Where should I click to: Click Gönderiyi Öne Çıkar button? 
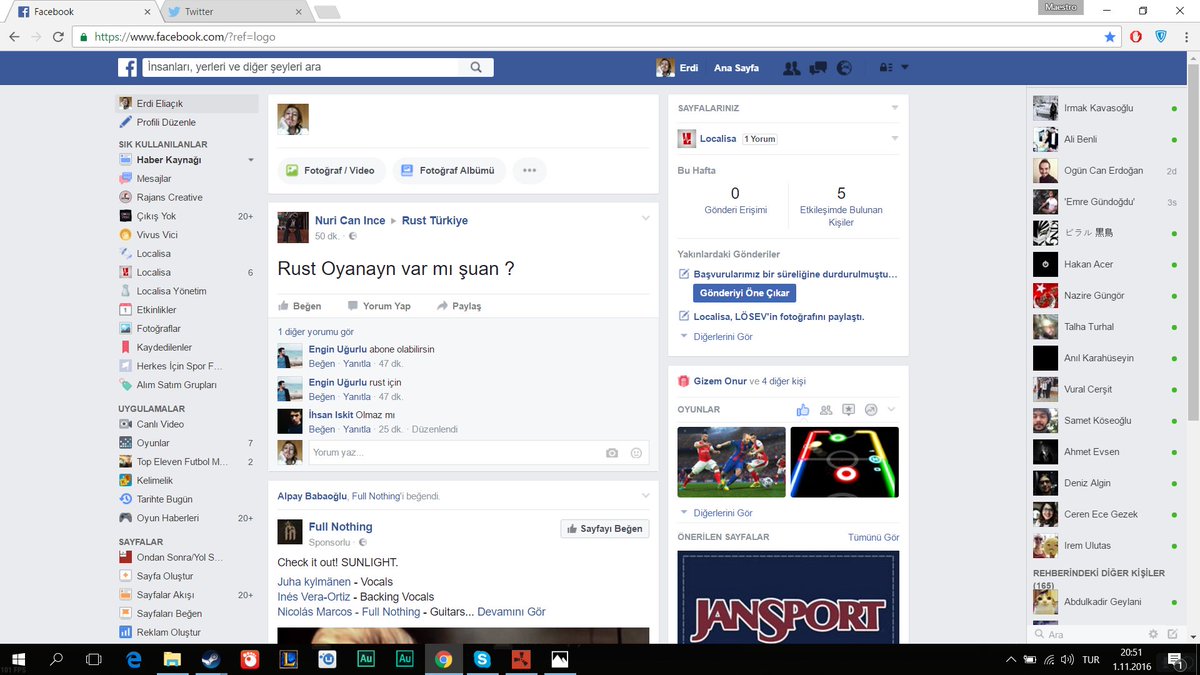pos(744,293)
